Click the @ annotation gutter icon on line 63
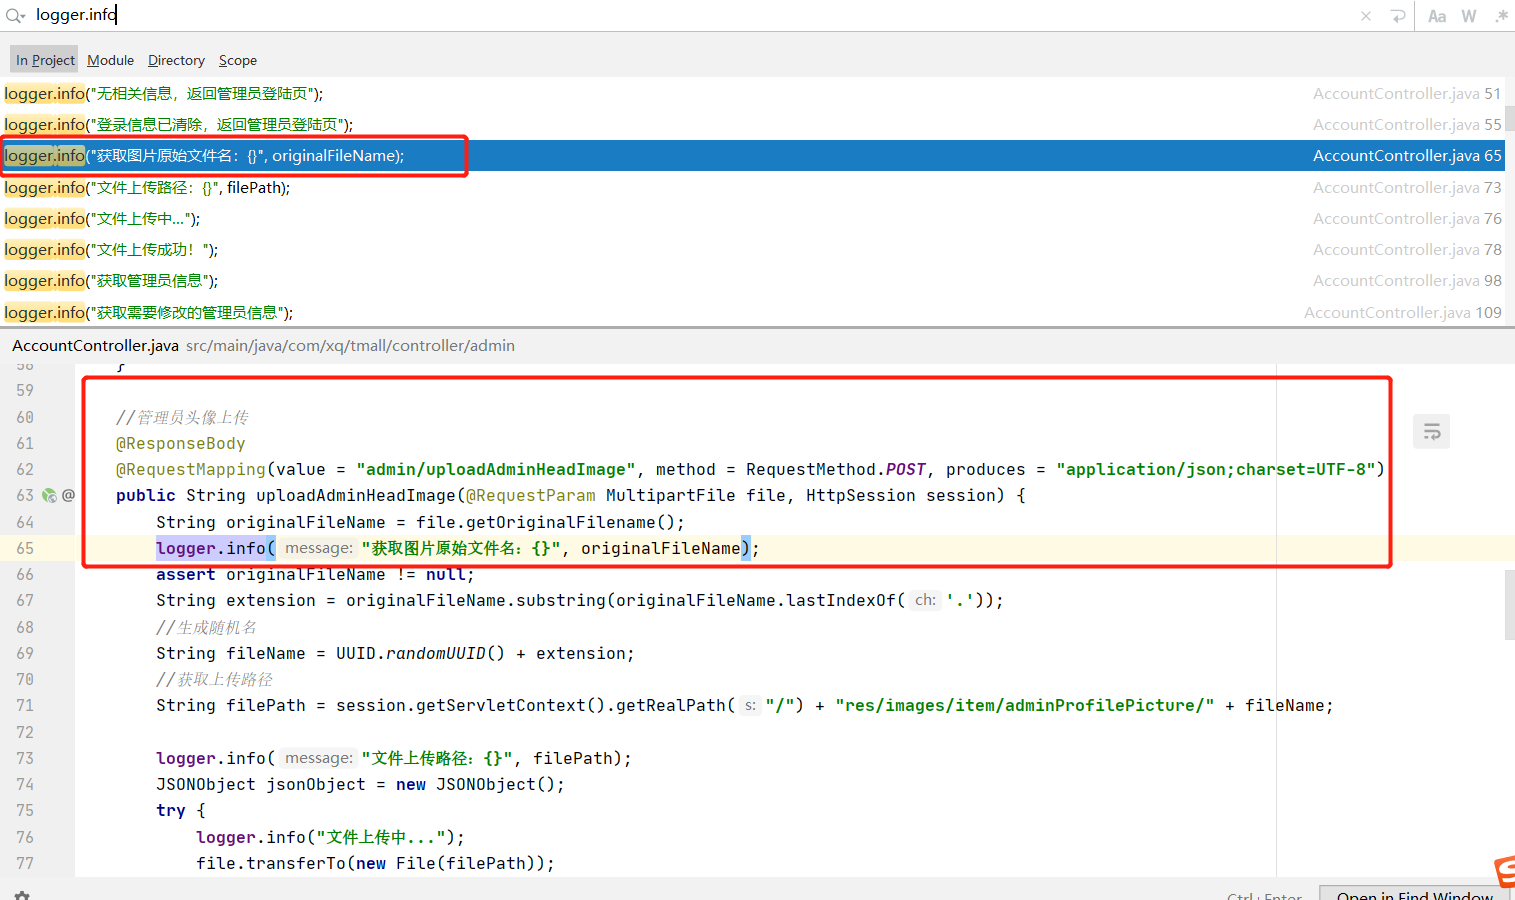The height and width of the screenshot is (900, 1515). point(68,495)
